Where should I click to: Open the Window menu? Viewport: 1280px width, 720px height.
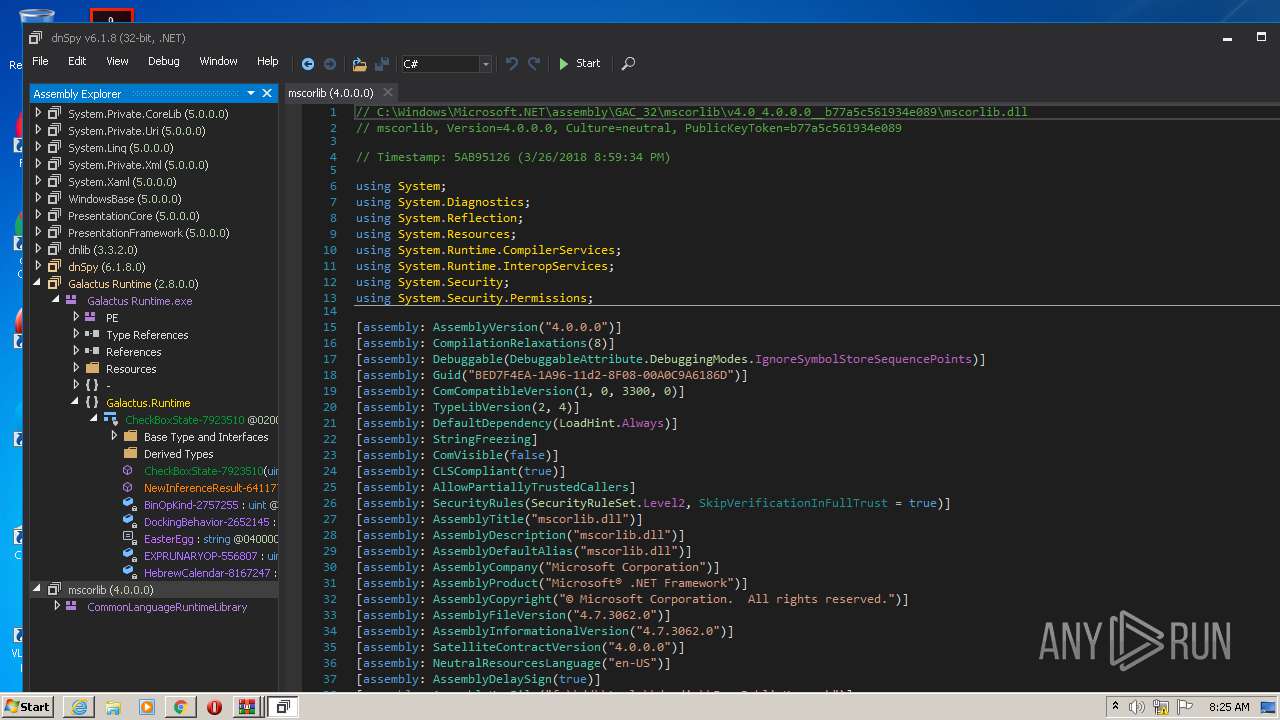[218, 61]
